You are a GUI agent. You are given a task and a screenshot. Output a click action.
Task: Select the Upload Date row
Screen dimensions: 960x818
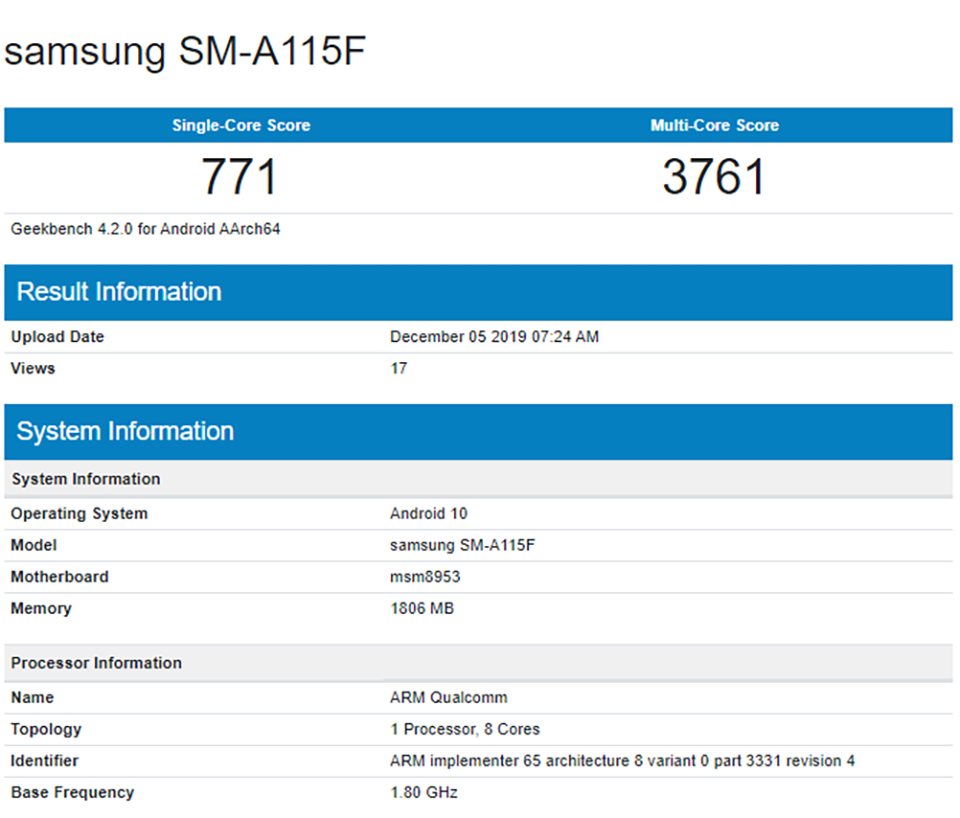point(57,337)
